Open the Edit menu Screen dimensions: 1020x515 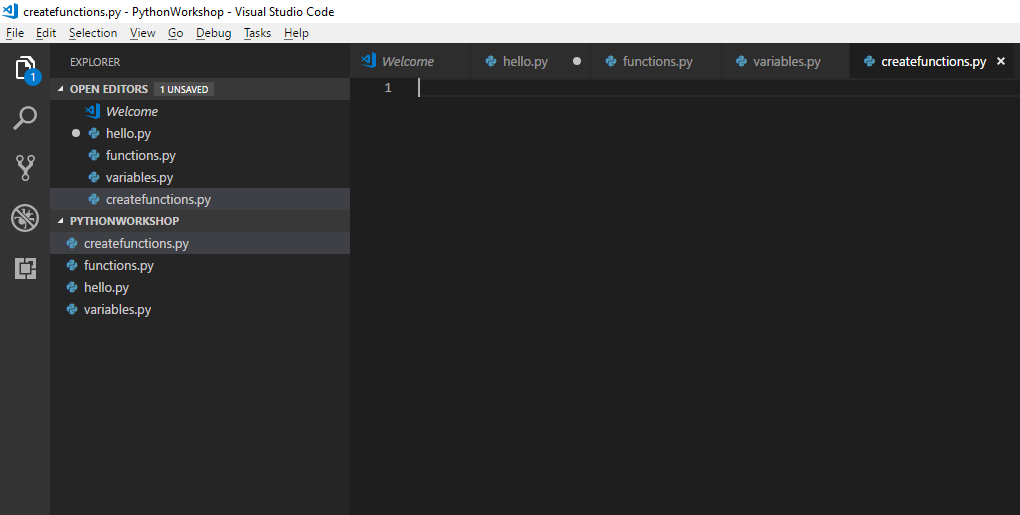tap(46, 33)
